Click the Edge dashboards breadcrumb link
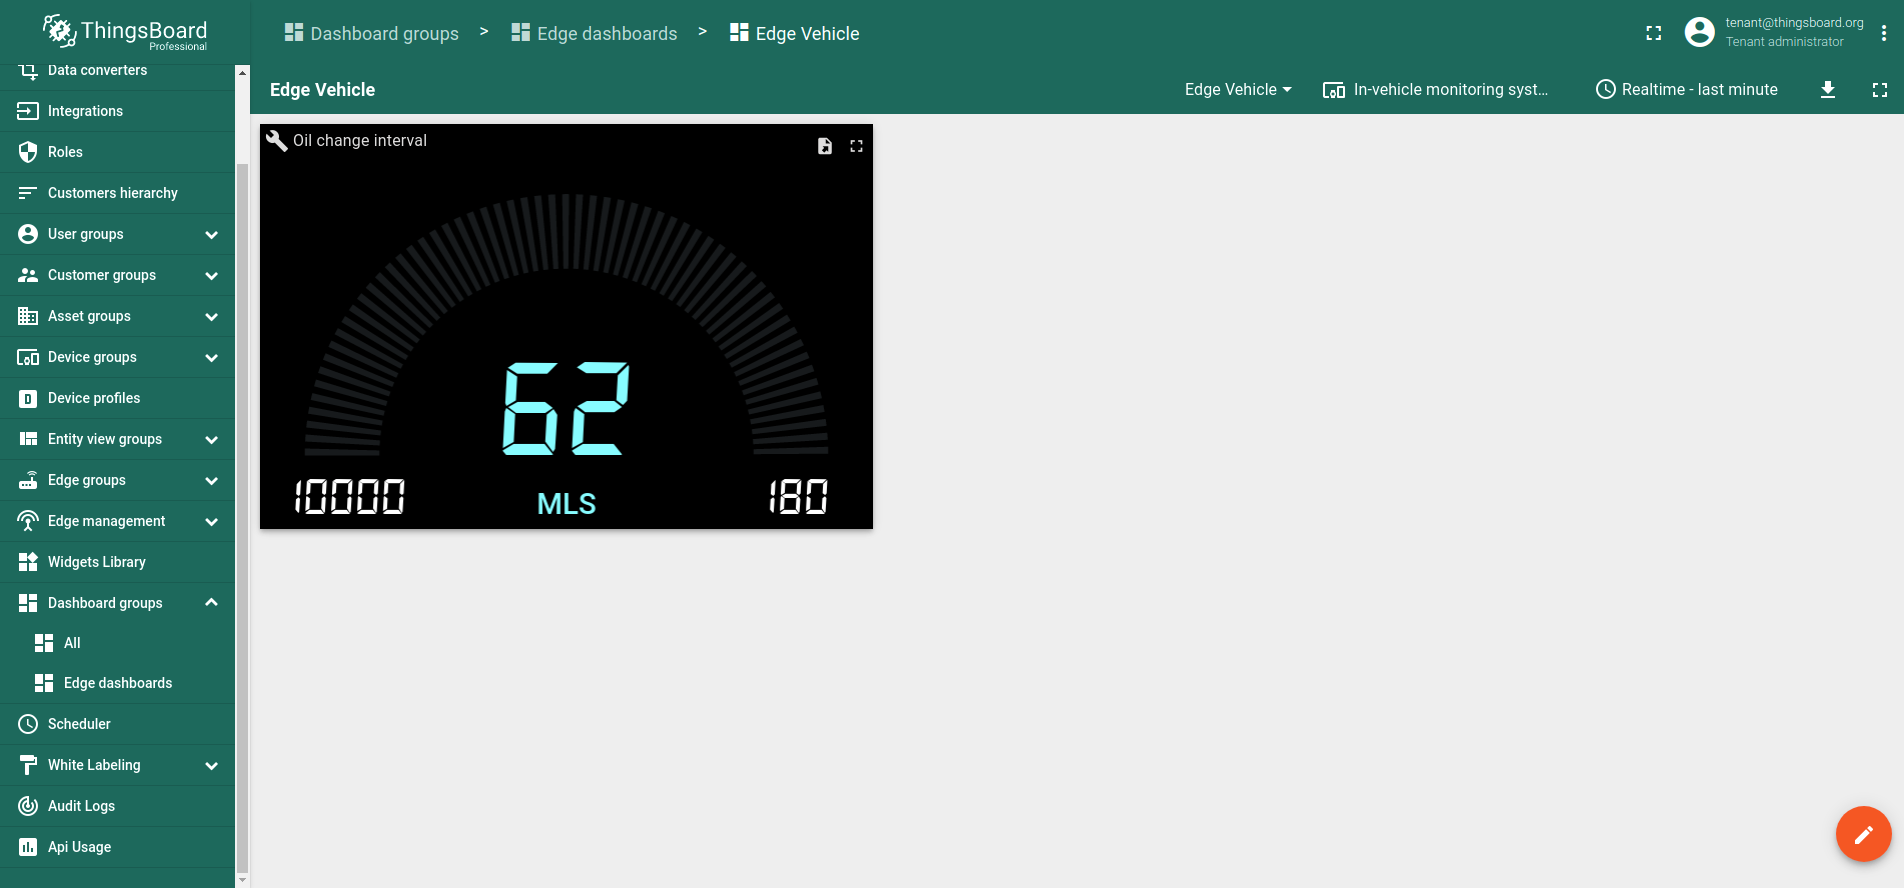The image size is (1904, 888). pyautogui.click(x=595, y=34)
